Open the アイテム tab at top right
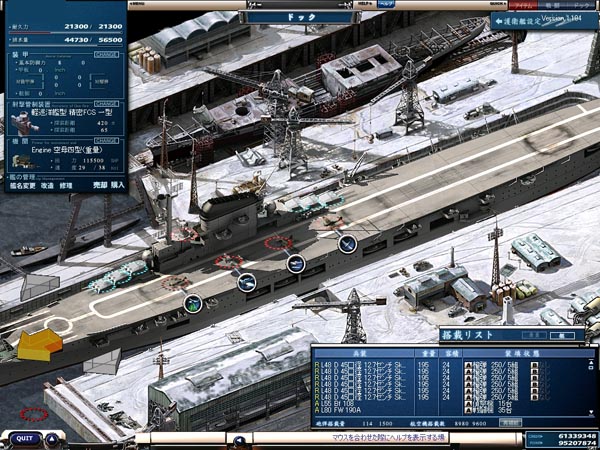Viewport: 600px width, 450px height. [522, 5]
